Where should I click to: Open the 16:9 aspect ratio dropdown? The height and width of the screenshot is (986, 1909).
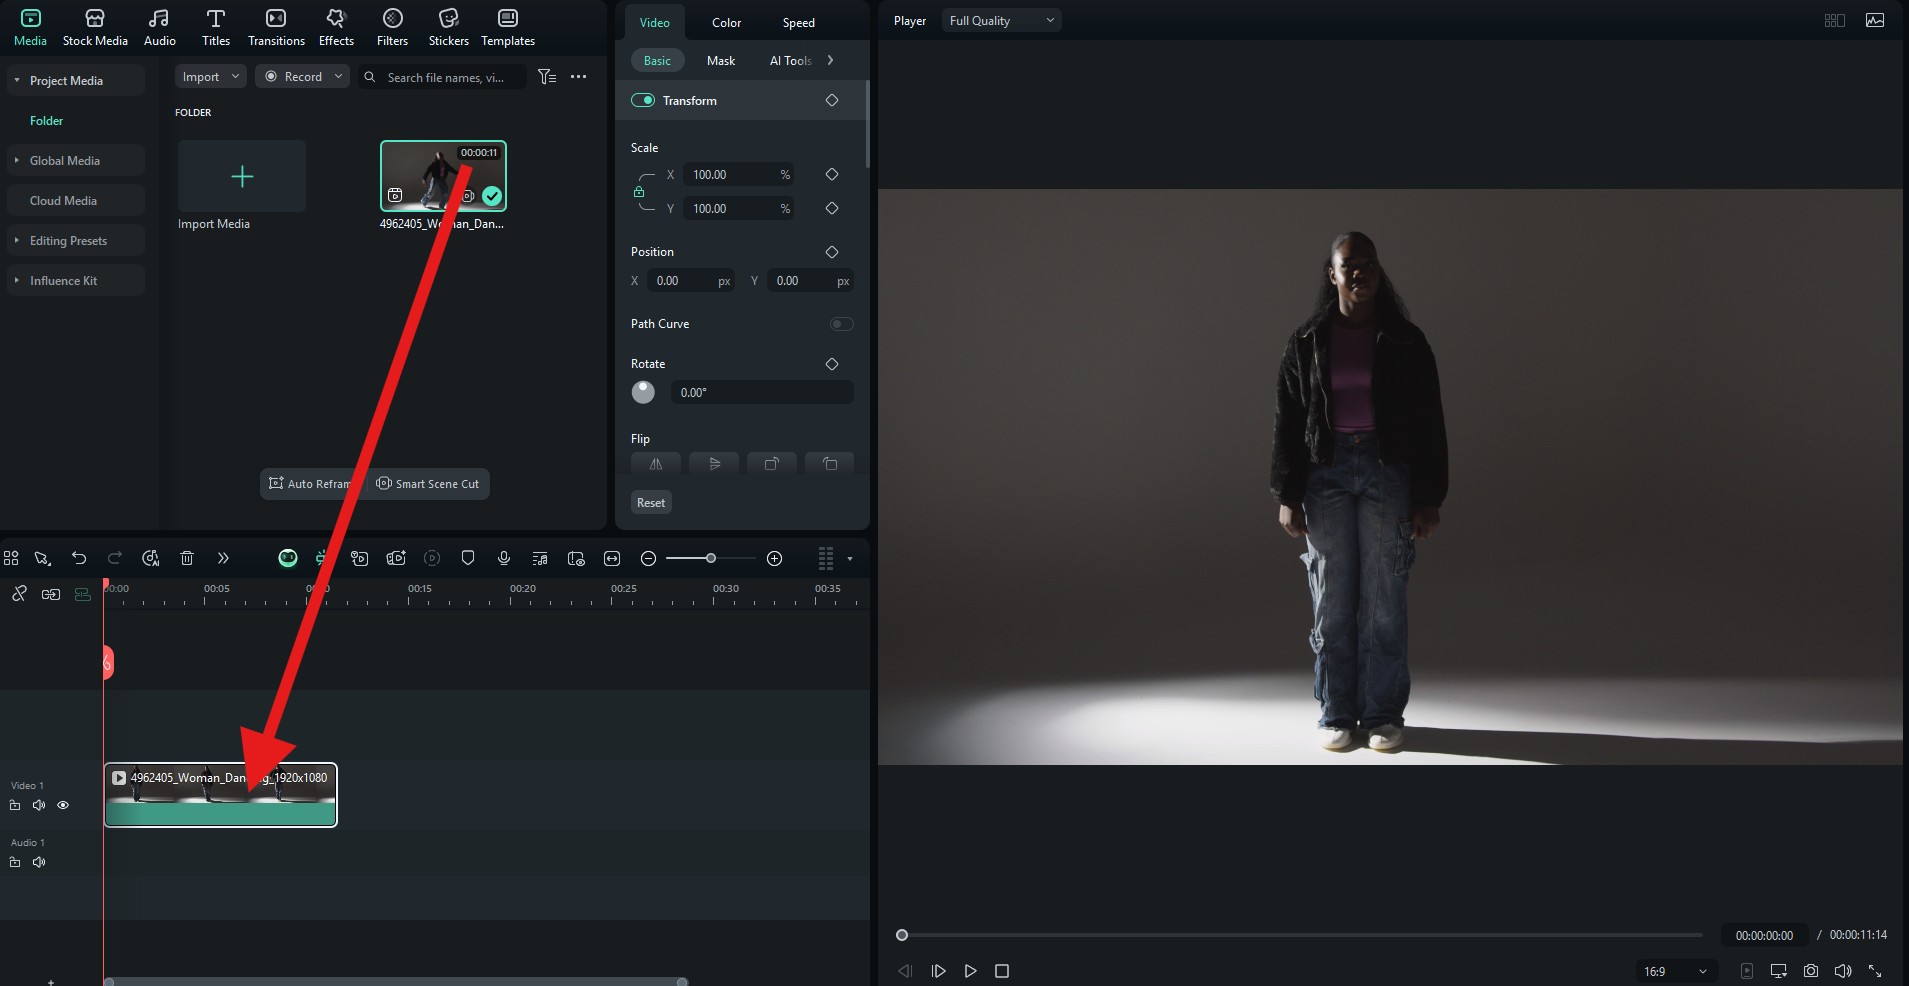coord(1675,971)
